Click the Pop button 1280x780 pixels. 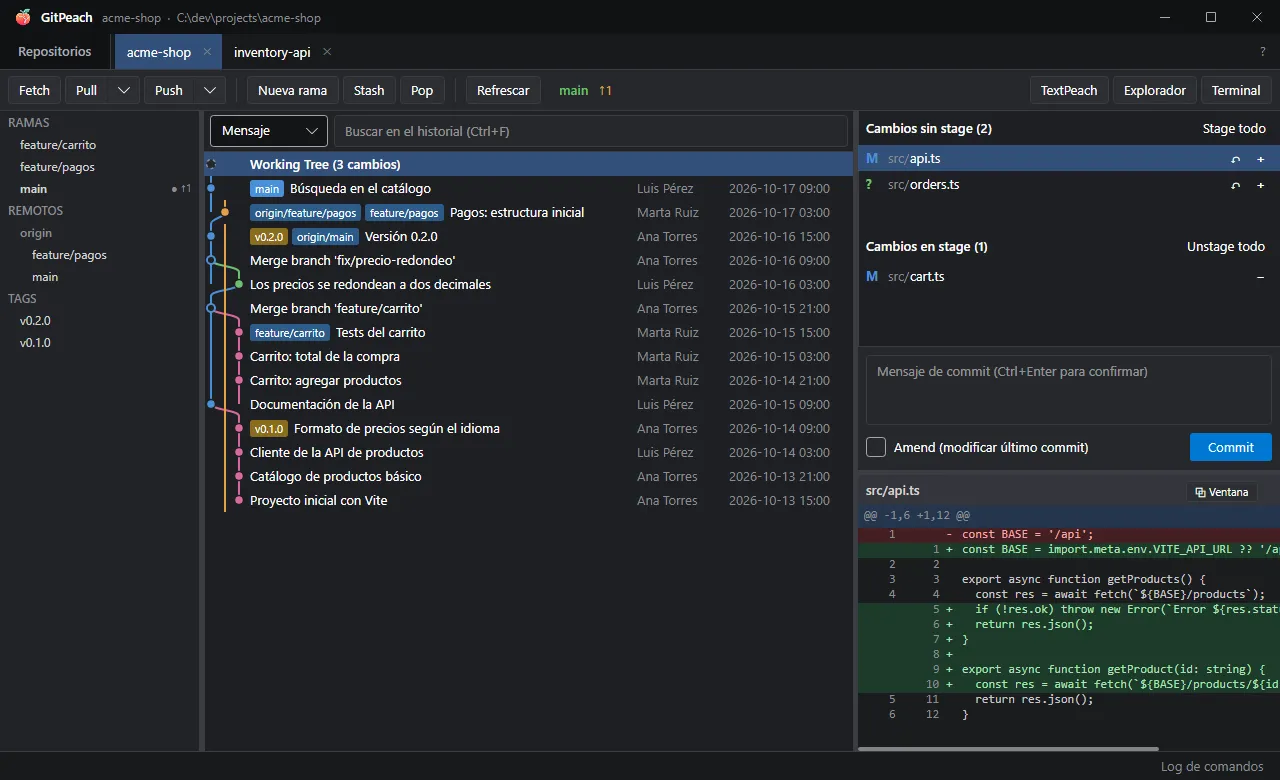422,90
